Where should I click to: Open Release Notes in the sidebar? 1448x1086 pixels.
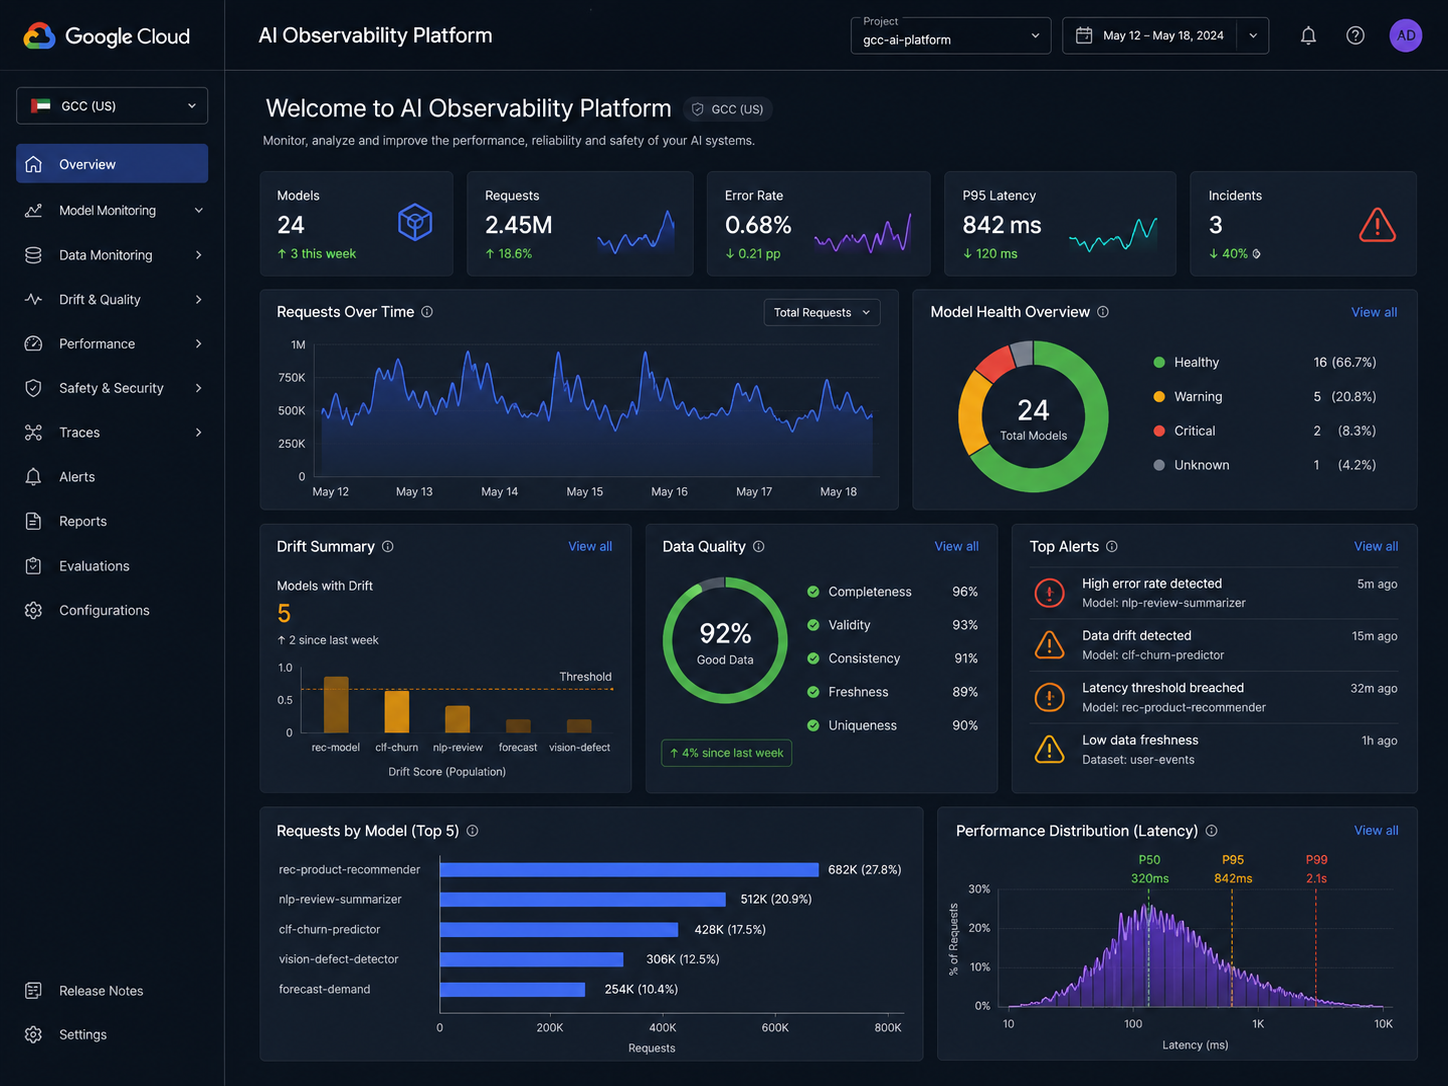[x=112, y=990]
